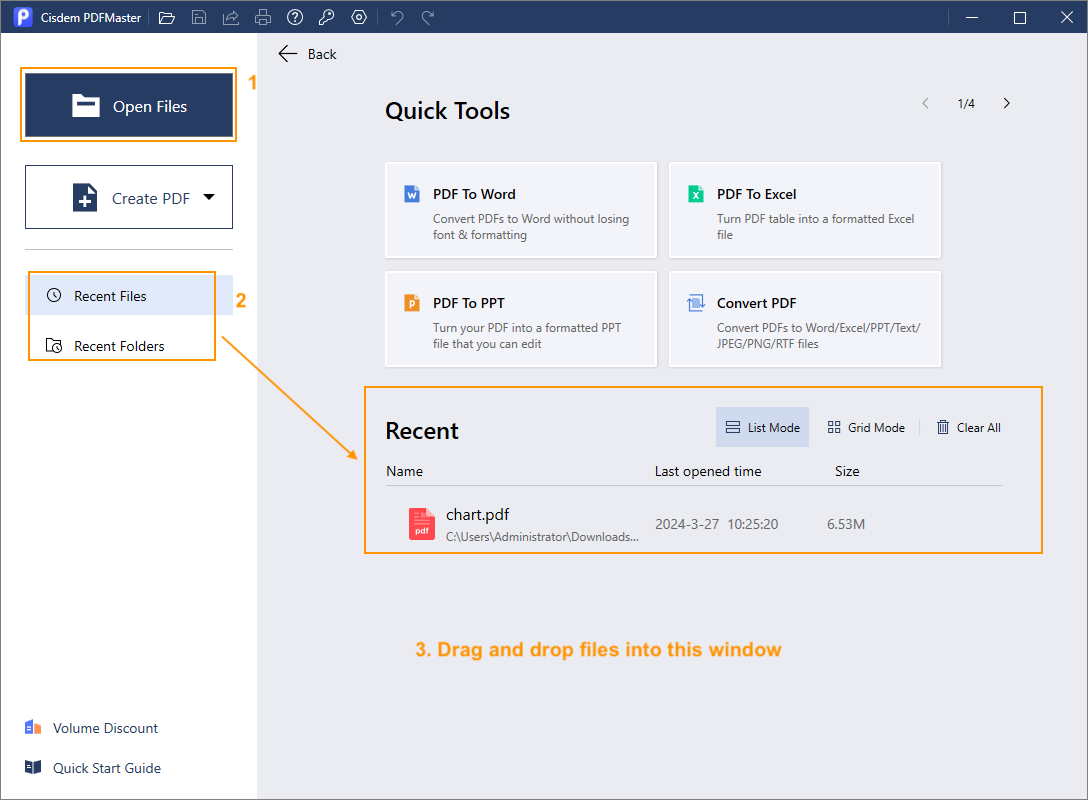Close the Cisdem PDFMaster window

[1066, 17]
